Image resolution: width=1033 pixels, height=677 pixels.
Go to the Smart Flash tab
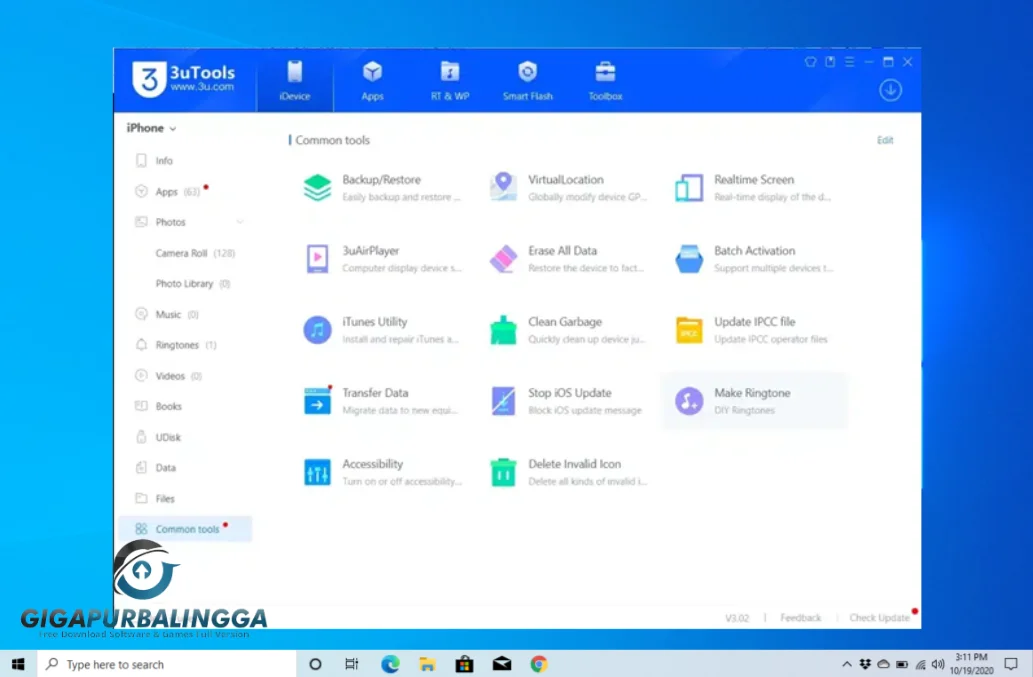[528, 80]
